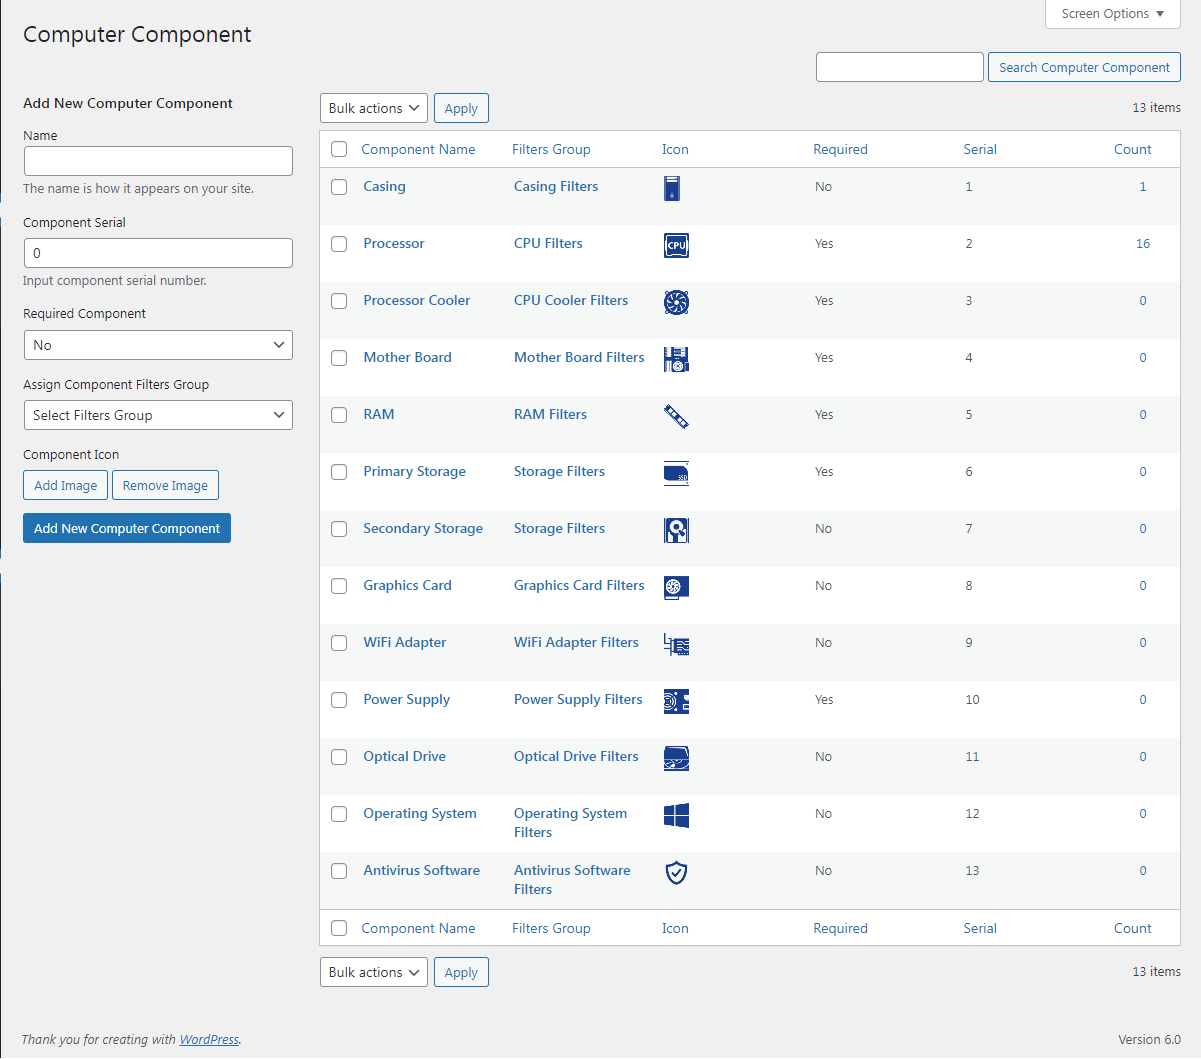Sort by Icon column header

click(675, 149)
